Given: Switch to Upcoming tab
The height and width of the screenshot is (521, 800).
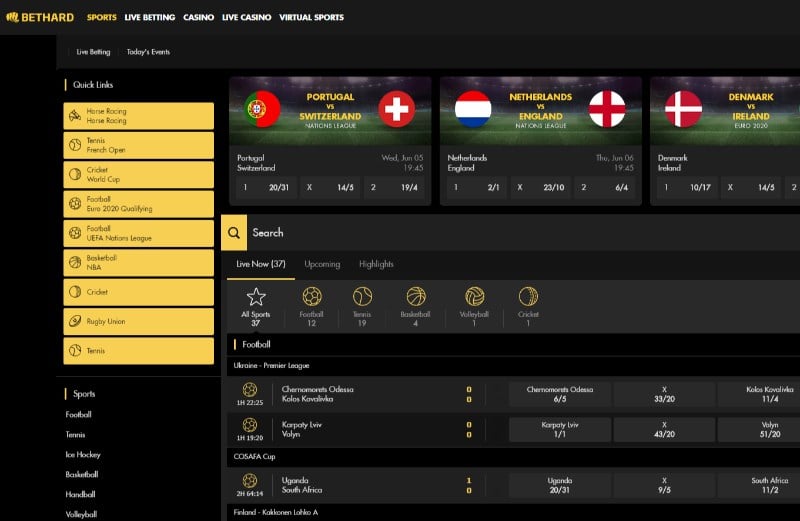Looking at the screenshot, I should [x=322, y=264].
